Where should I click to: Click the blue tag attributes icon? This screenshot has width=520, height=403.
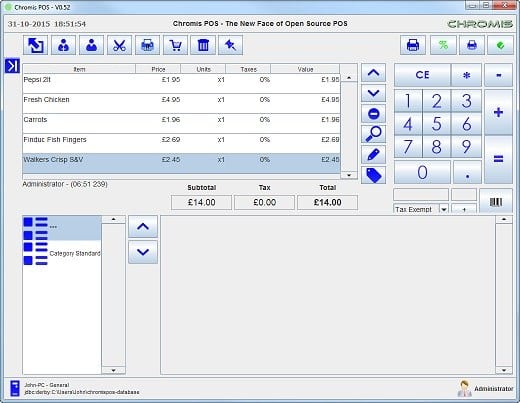(x=373, y=175)
